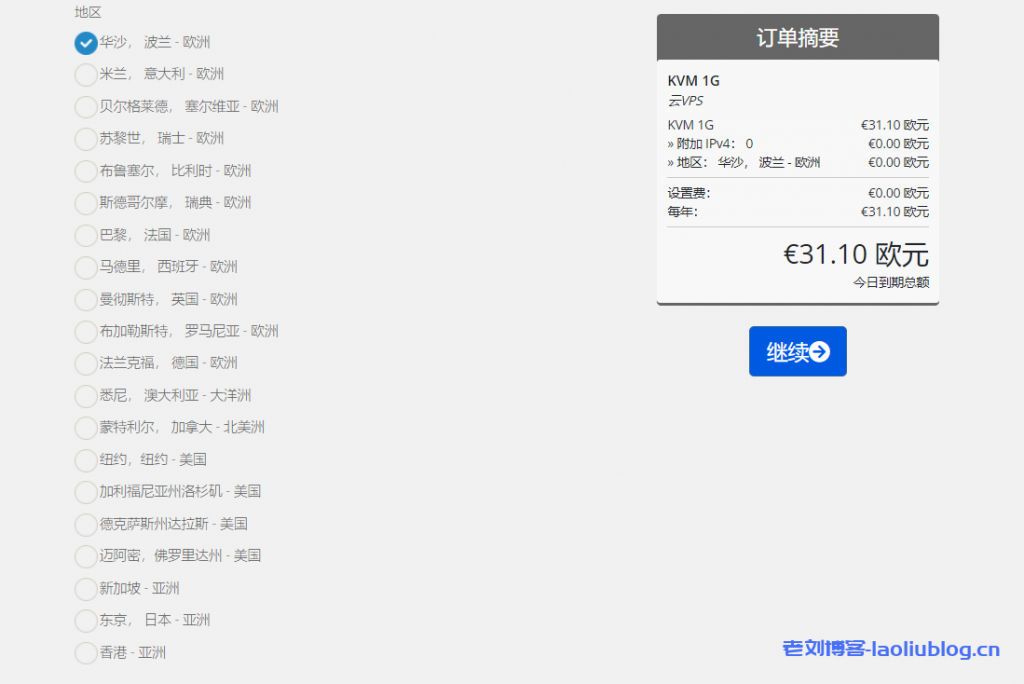Viewport: 1024px width, 684px height.
Task: Select the 加利福尼亚州洛杉矶 region option
Action: click(85, 492)
